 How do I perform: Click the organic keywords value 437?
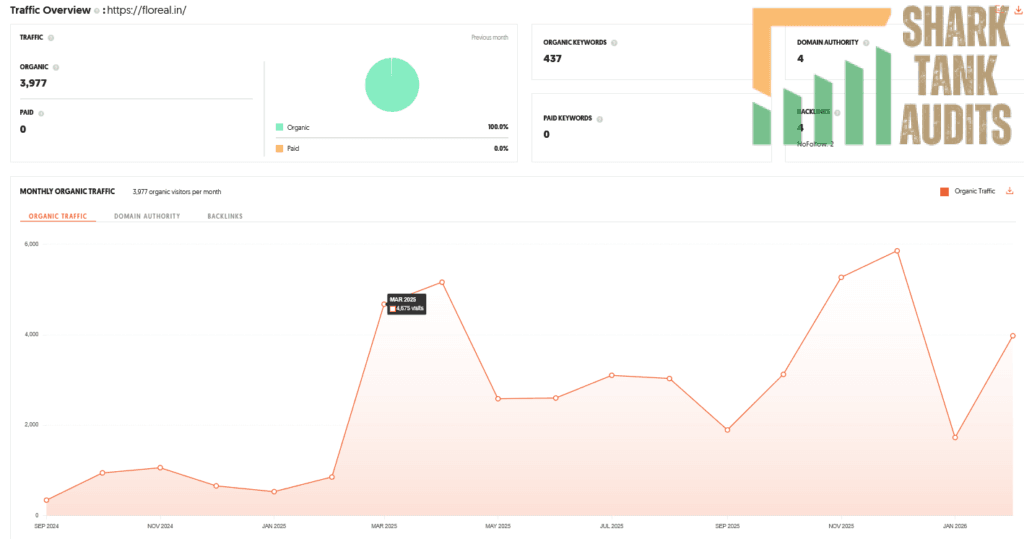pyautogui.click(x=552, y=59)
